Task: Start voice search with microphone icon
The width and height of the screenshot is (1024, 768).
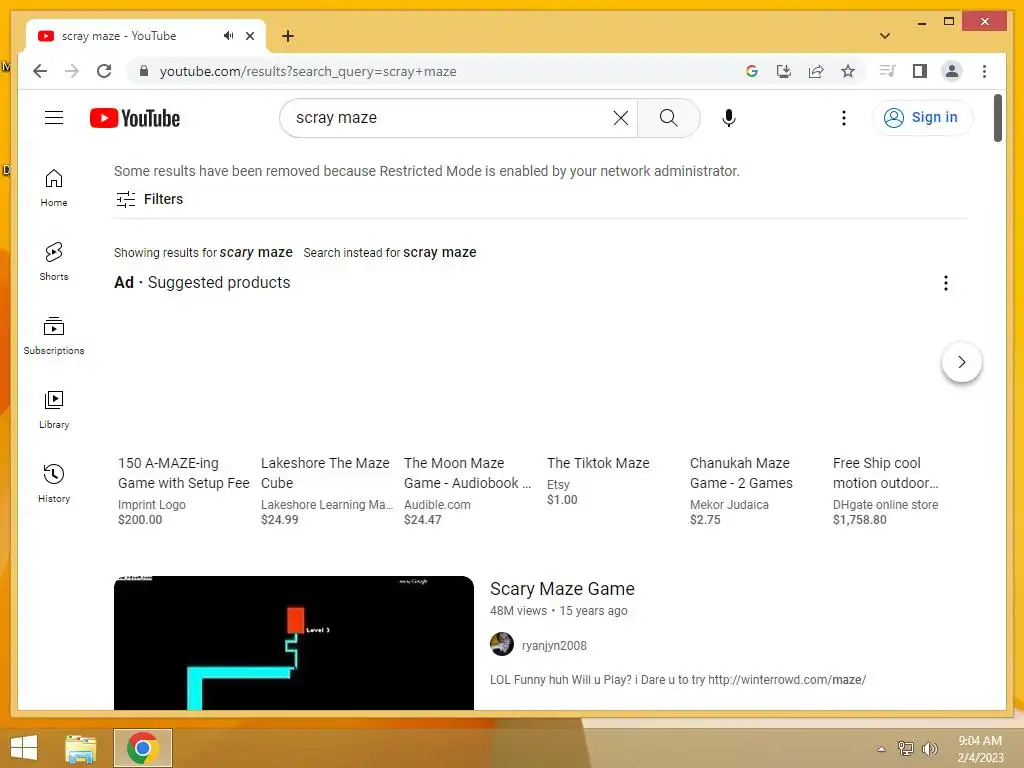Action: pyautogui.click(x=729, y=118)
